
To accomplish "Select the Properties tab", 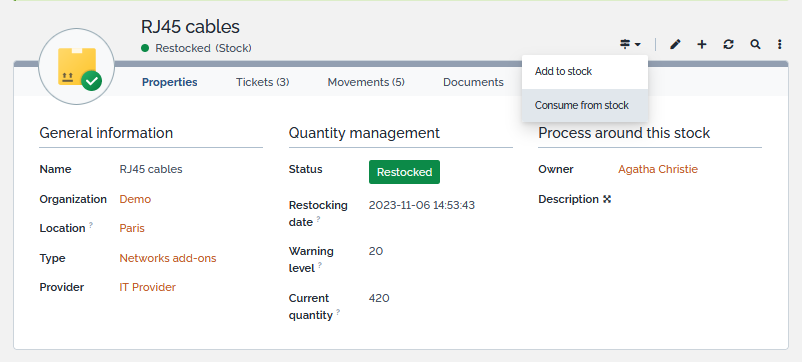I will pyautogui.click(x=170, y=82).
